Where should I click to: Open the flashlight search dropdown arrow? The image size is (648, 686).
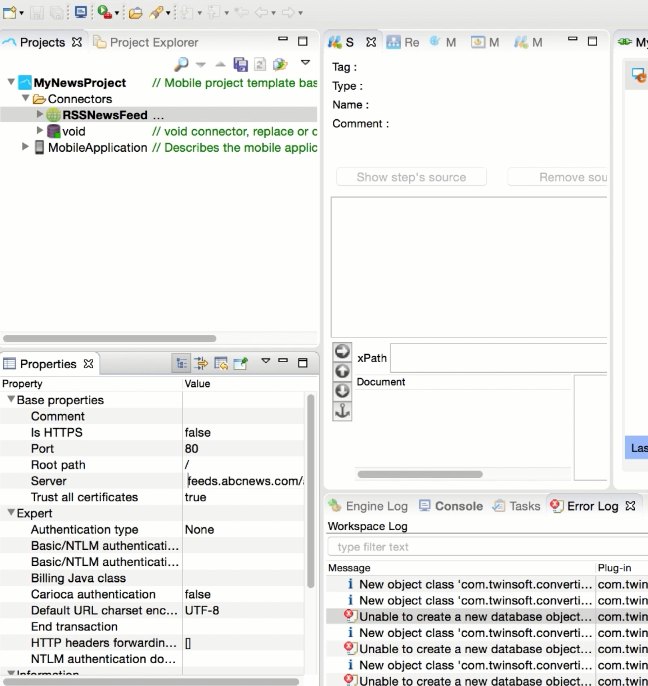[x=168, y=13]
